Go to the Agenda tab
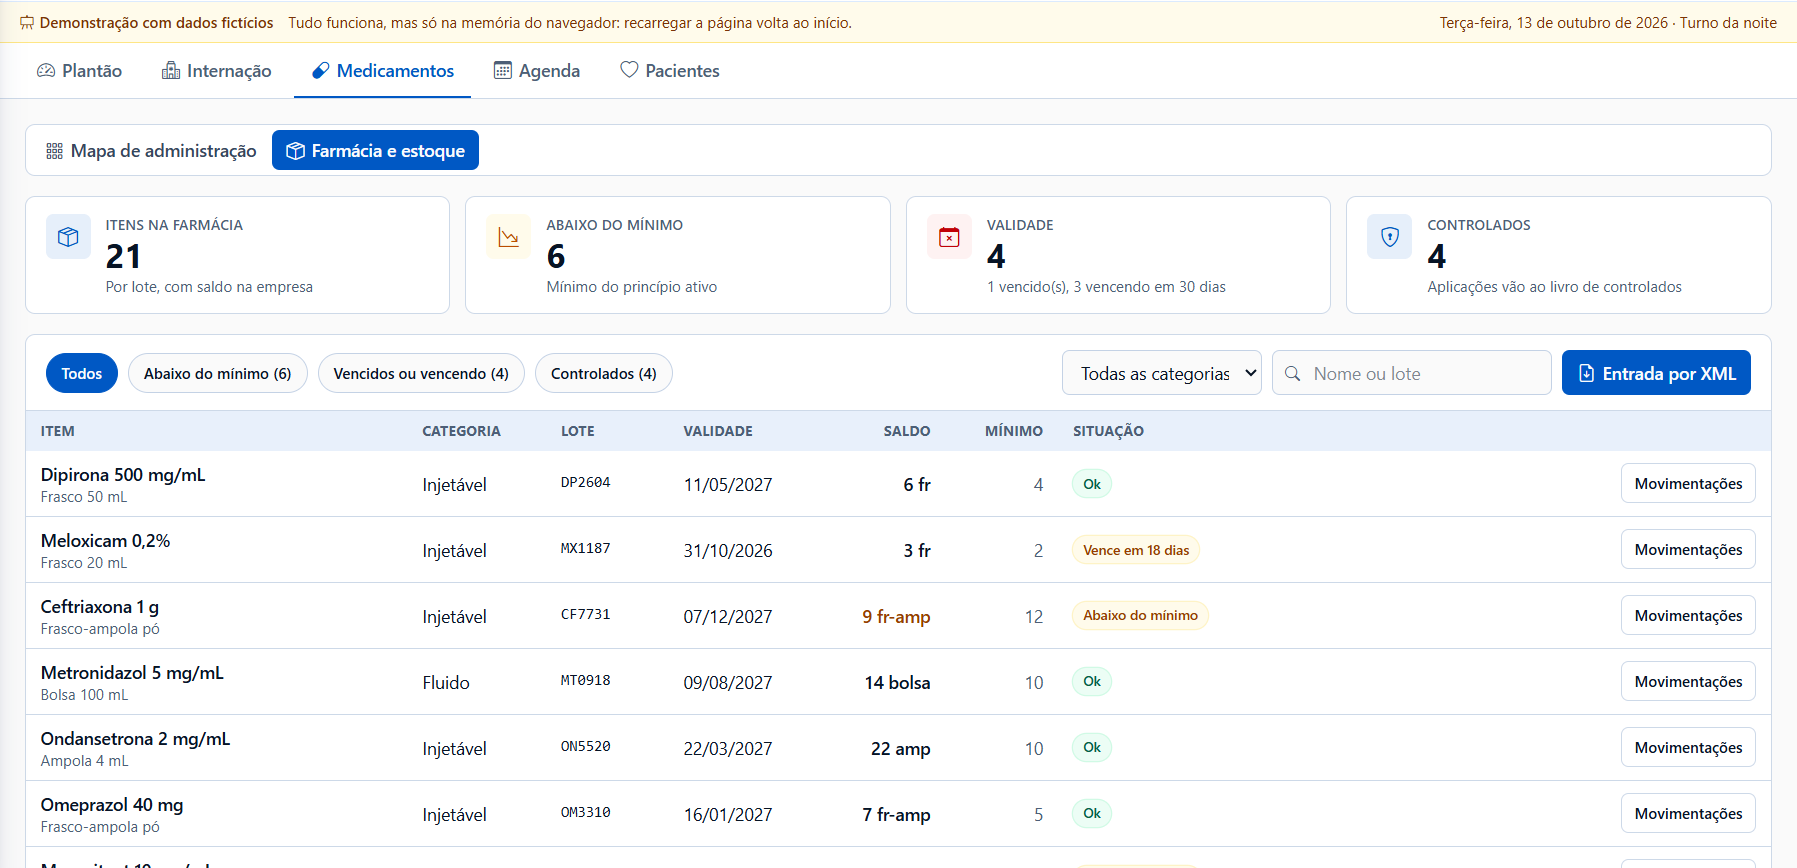Viewport: 1797px width, 868px height. pyautogui.click(x=537, y=71)
